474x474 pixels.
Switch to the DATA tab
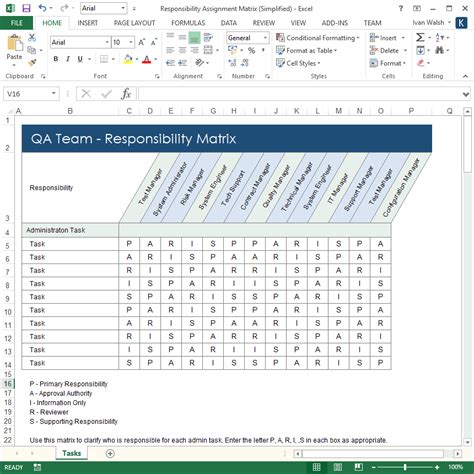[229, 23]
